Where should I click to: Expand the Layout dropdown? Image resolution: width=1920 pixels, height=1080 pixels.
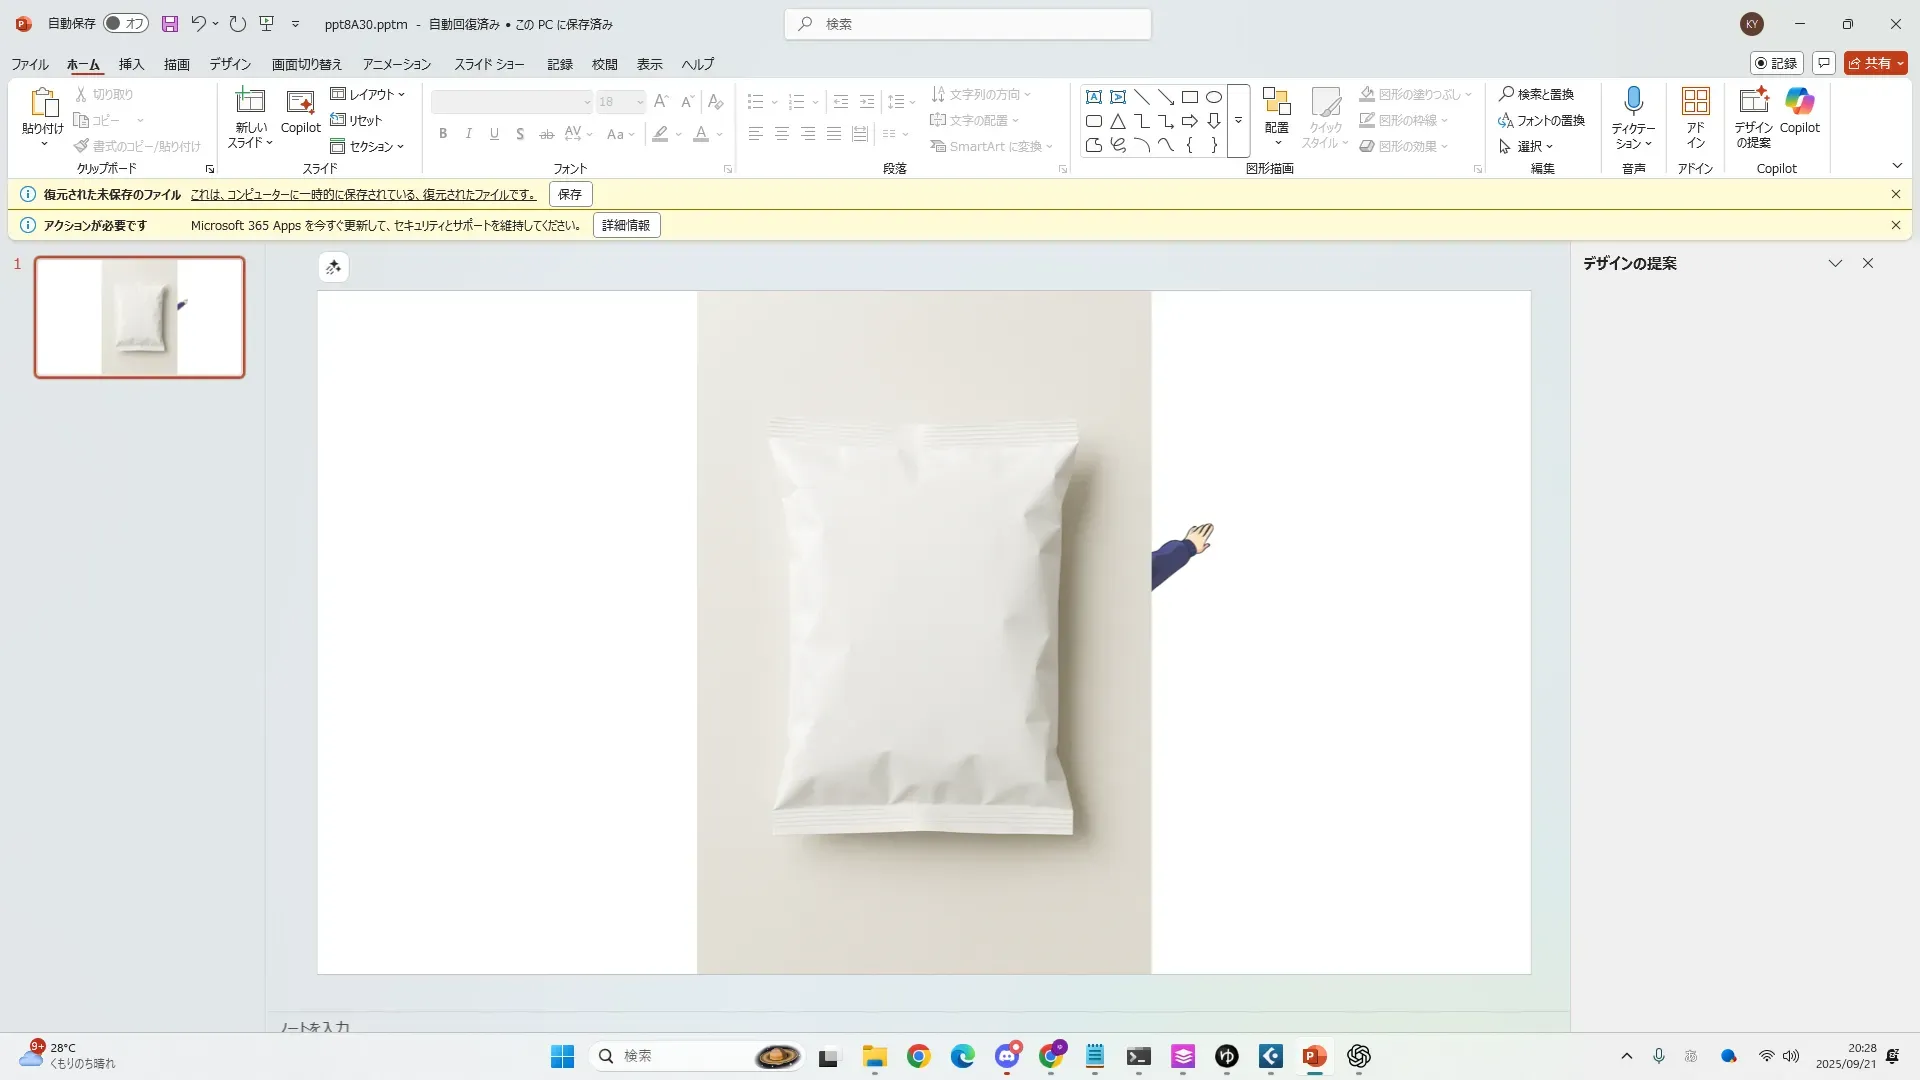tap(368, 94)
